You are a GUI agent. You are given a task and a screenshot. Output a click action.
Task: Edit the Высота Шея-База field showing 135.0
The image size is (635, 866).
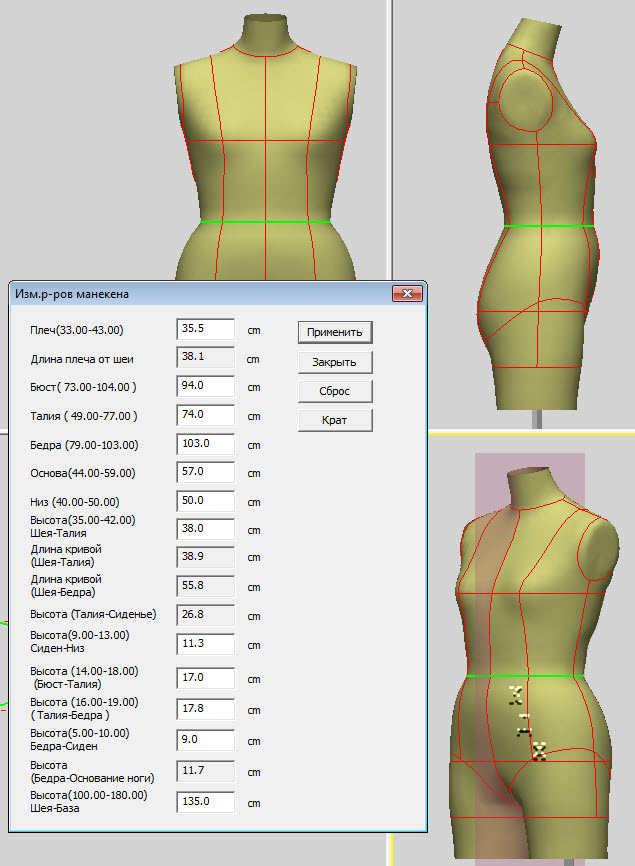click(x=205, y=802)
